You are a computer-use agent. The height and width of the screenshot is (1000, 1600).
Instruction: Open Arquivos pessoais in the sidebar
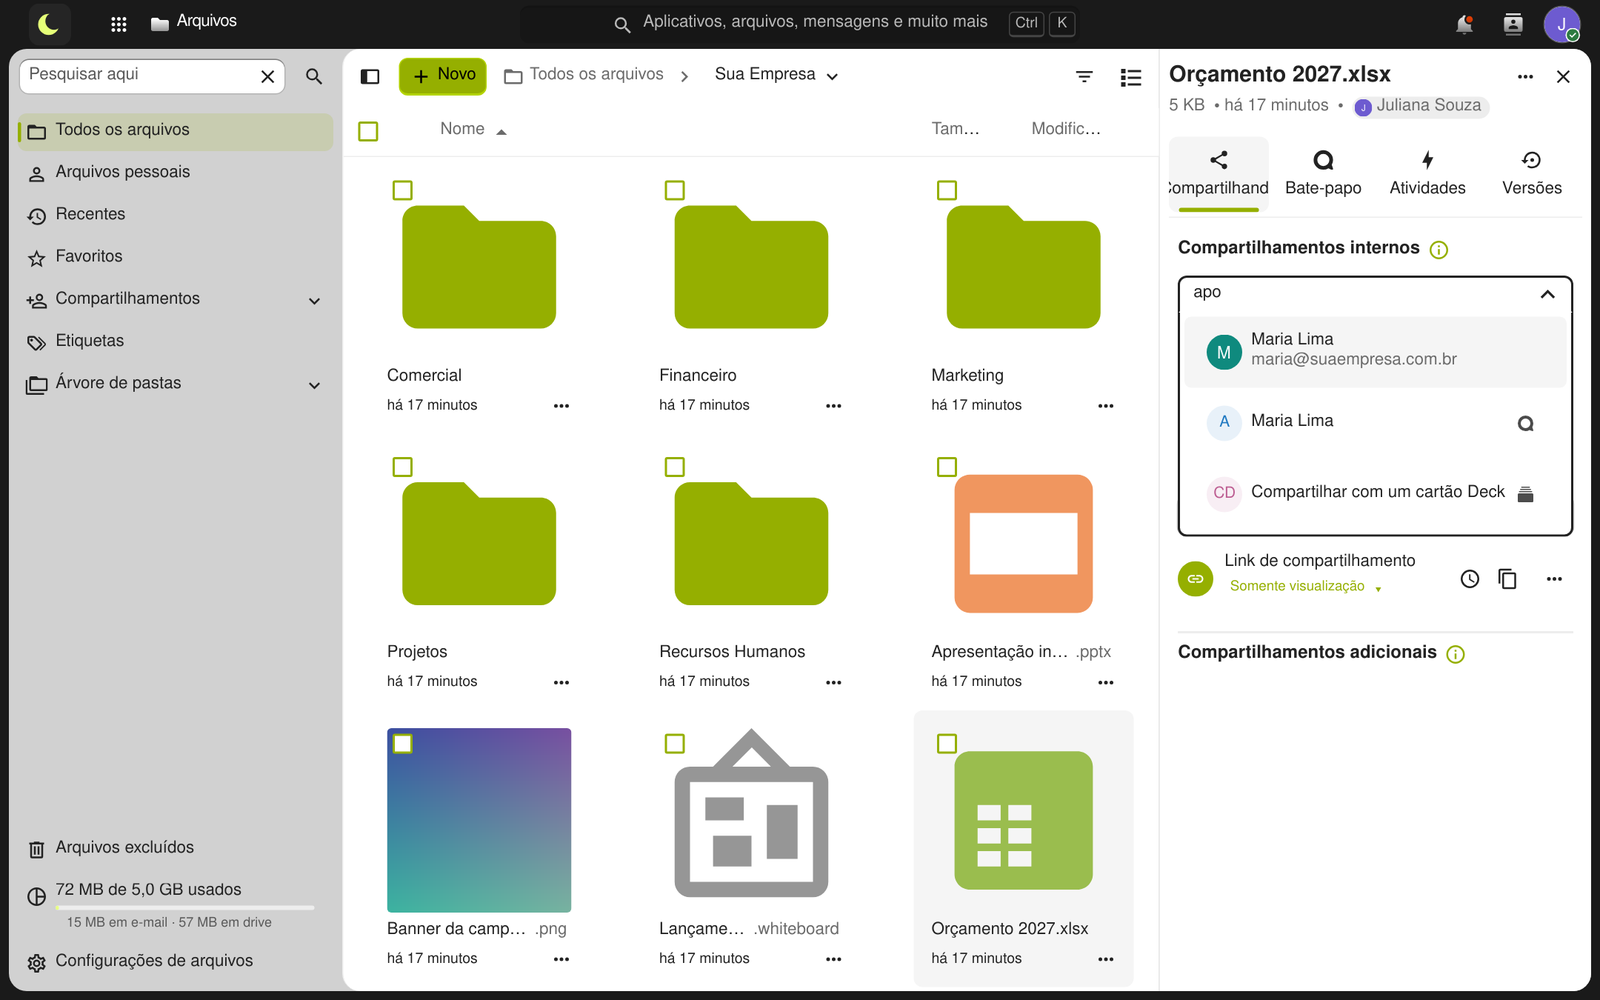coord(176,173)
